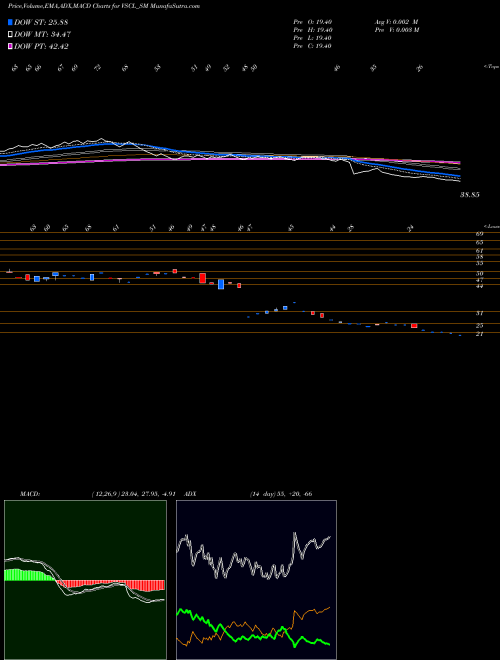Select the 'DOW ST: 25.88' legend text
The height and width of the screenshot is (660, 500).
(x=41, y=22)
